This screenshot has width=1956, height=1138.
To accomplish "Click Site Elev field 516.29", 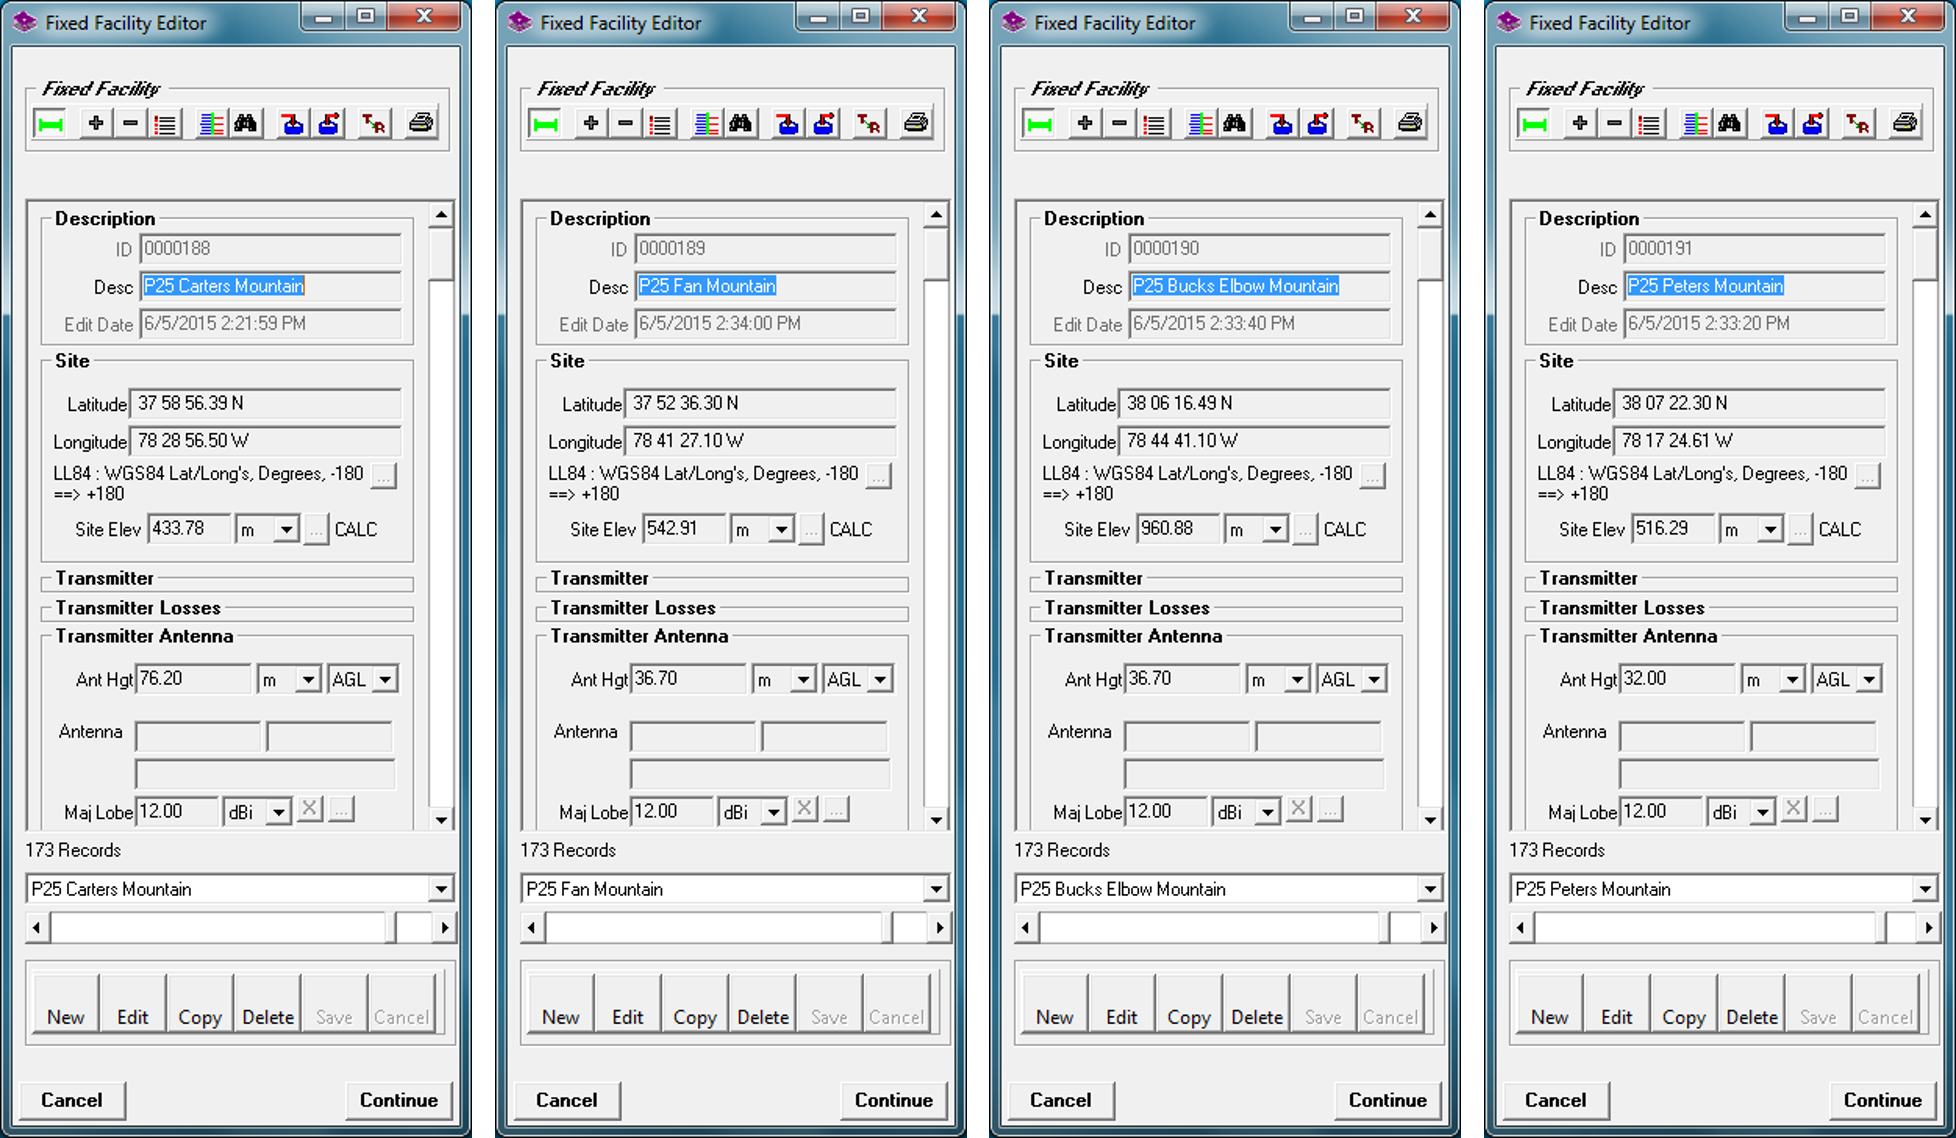I will click(x=1671, y=528).
